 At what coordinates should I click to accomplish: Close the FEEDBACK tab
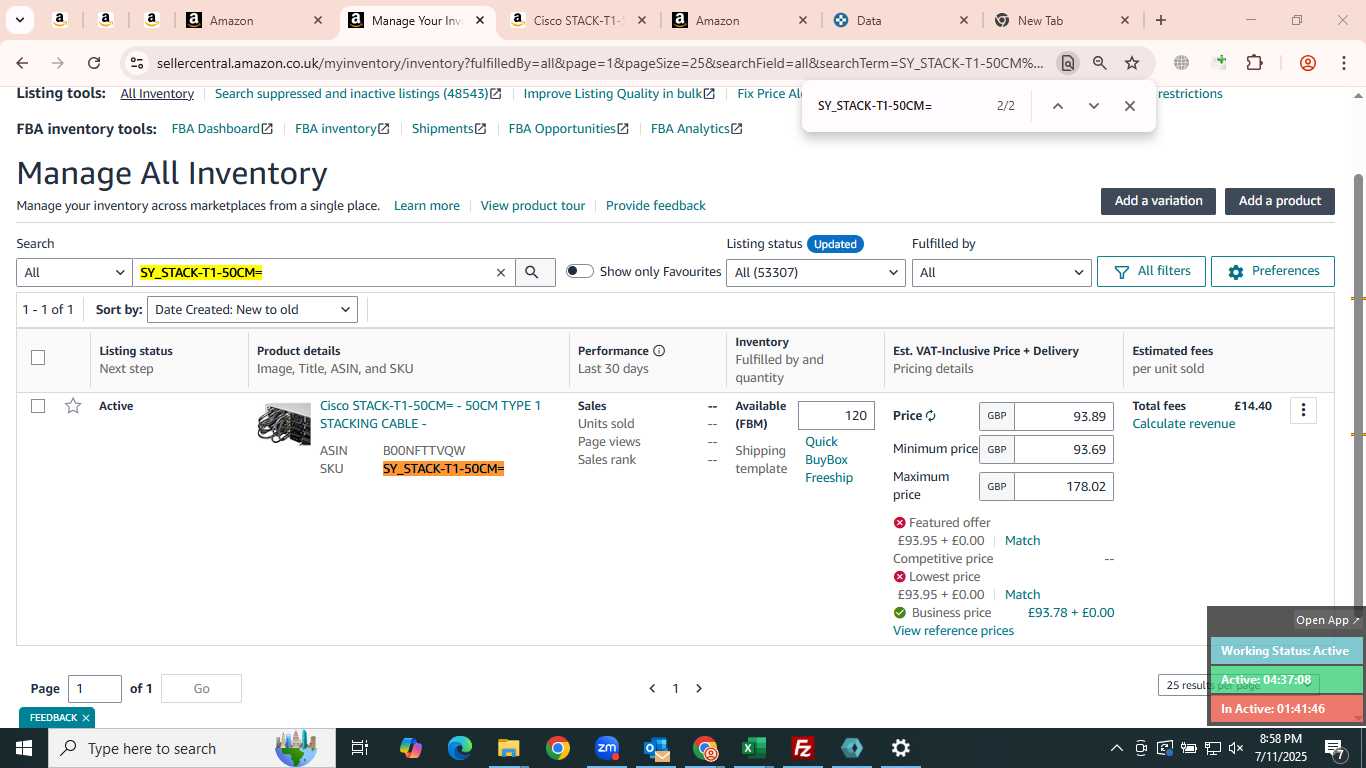point(86,718)
